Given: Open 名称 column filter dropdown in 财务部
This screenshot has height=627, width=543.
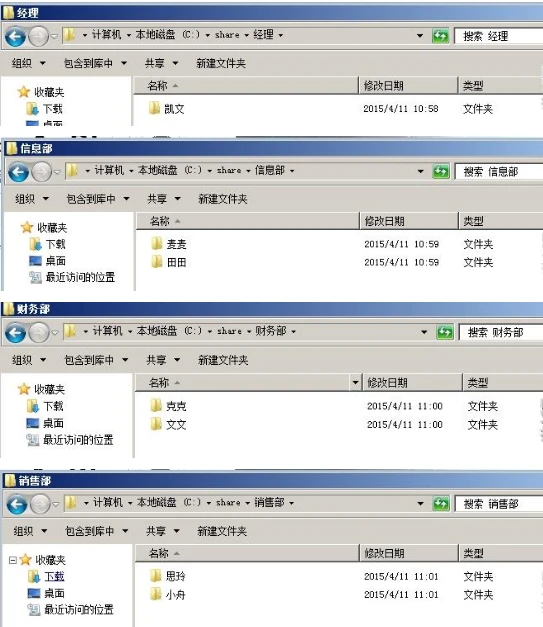Looking at the screenshot, I should click(355, 383).
